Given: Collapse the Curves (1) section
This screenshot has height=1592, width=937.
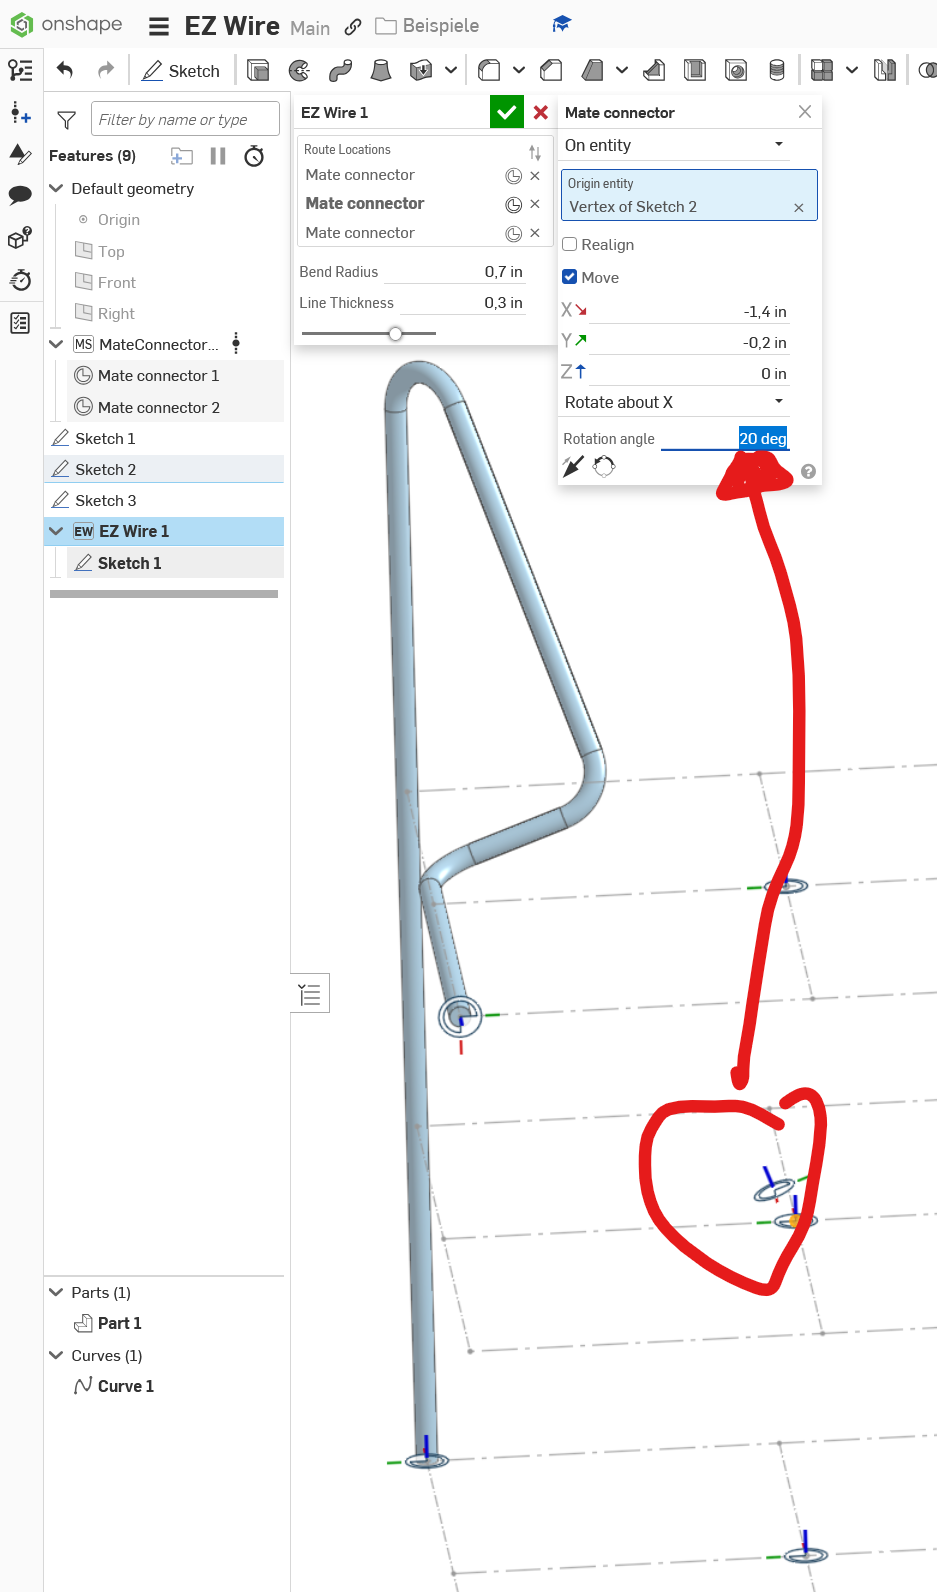Looking at the screenshot, I should [x=56, y=1355].
